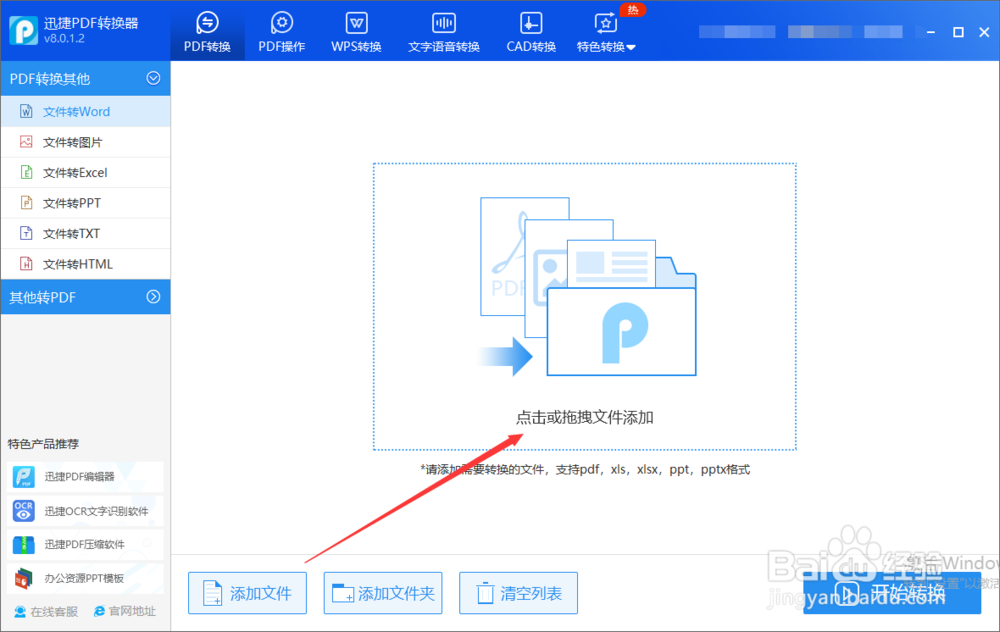This screenshot has height=632, width=1000.
Task: Click the 点击或拖拽文件添加 drop area
Action: 585,307
